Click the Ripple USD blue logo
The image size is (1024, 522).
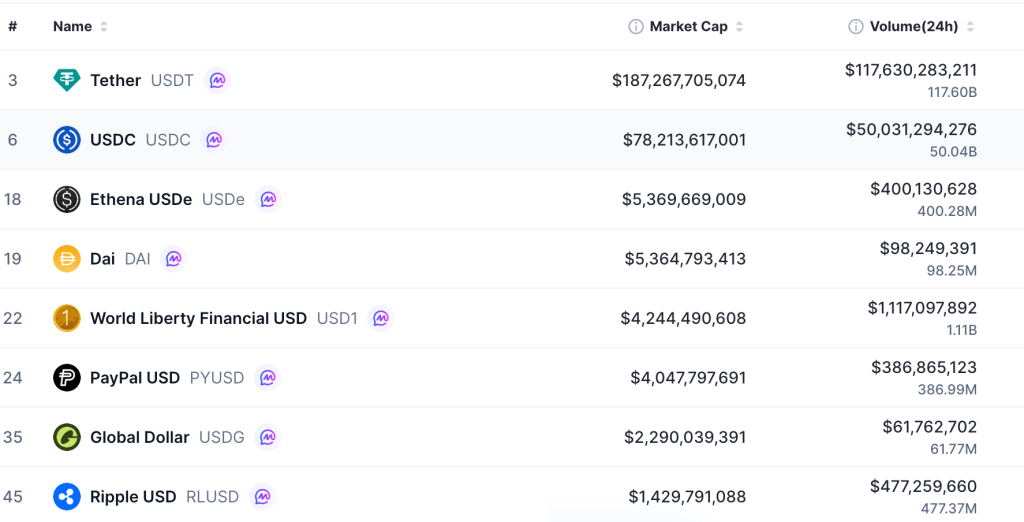[67, 497]
